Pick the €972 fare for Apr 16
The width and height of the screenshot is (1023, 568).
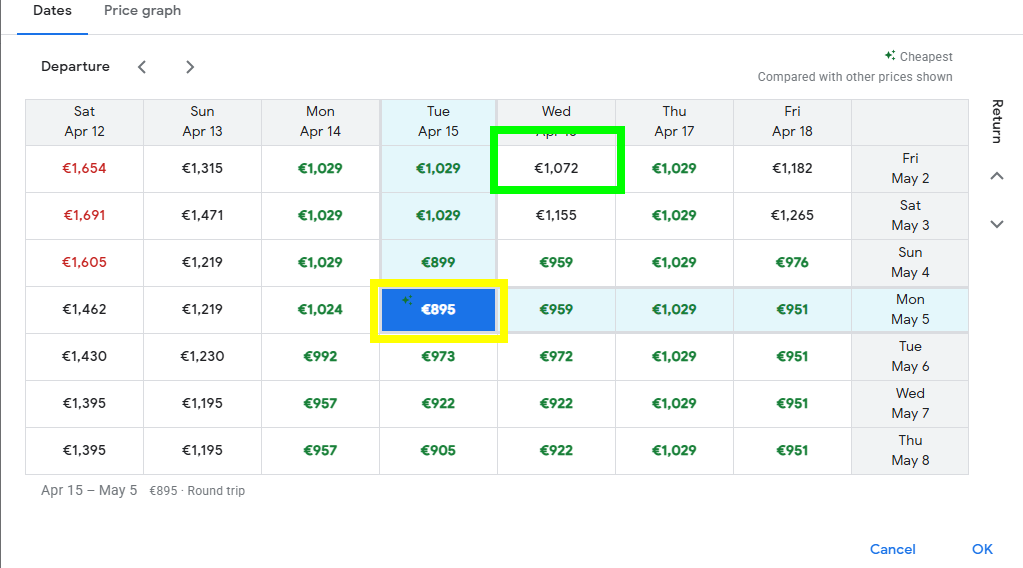pos(557,356)
